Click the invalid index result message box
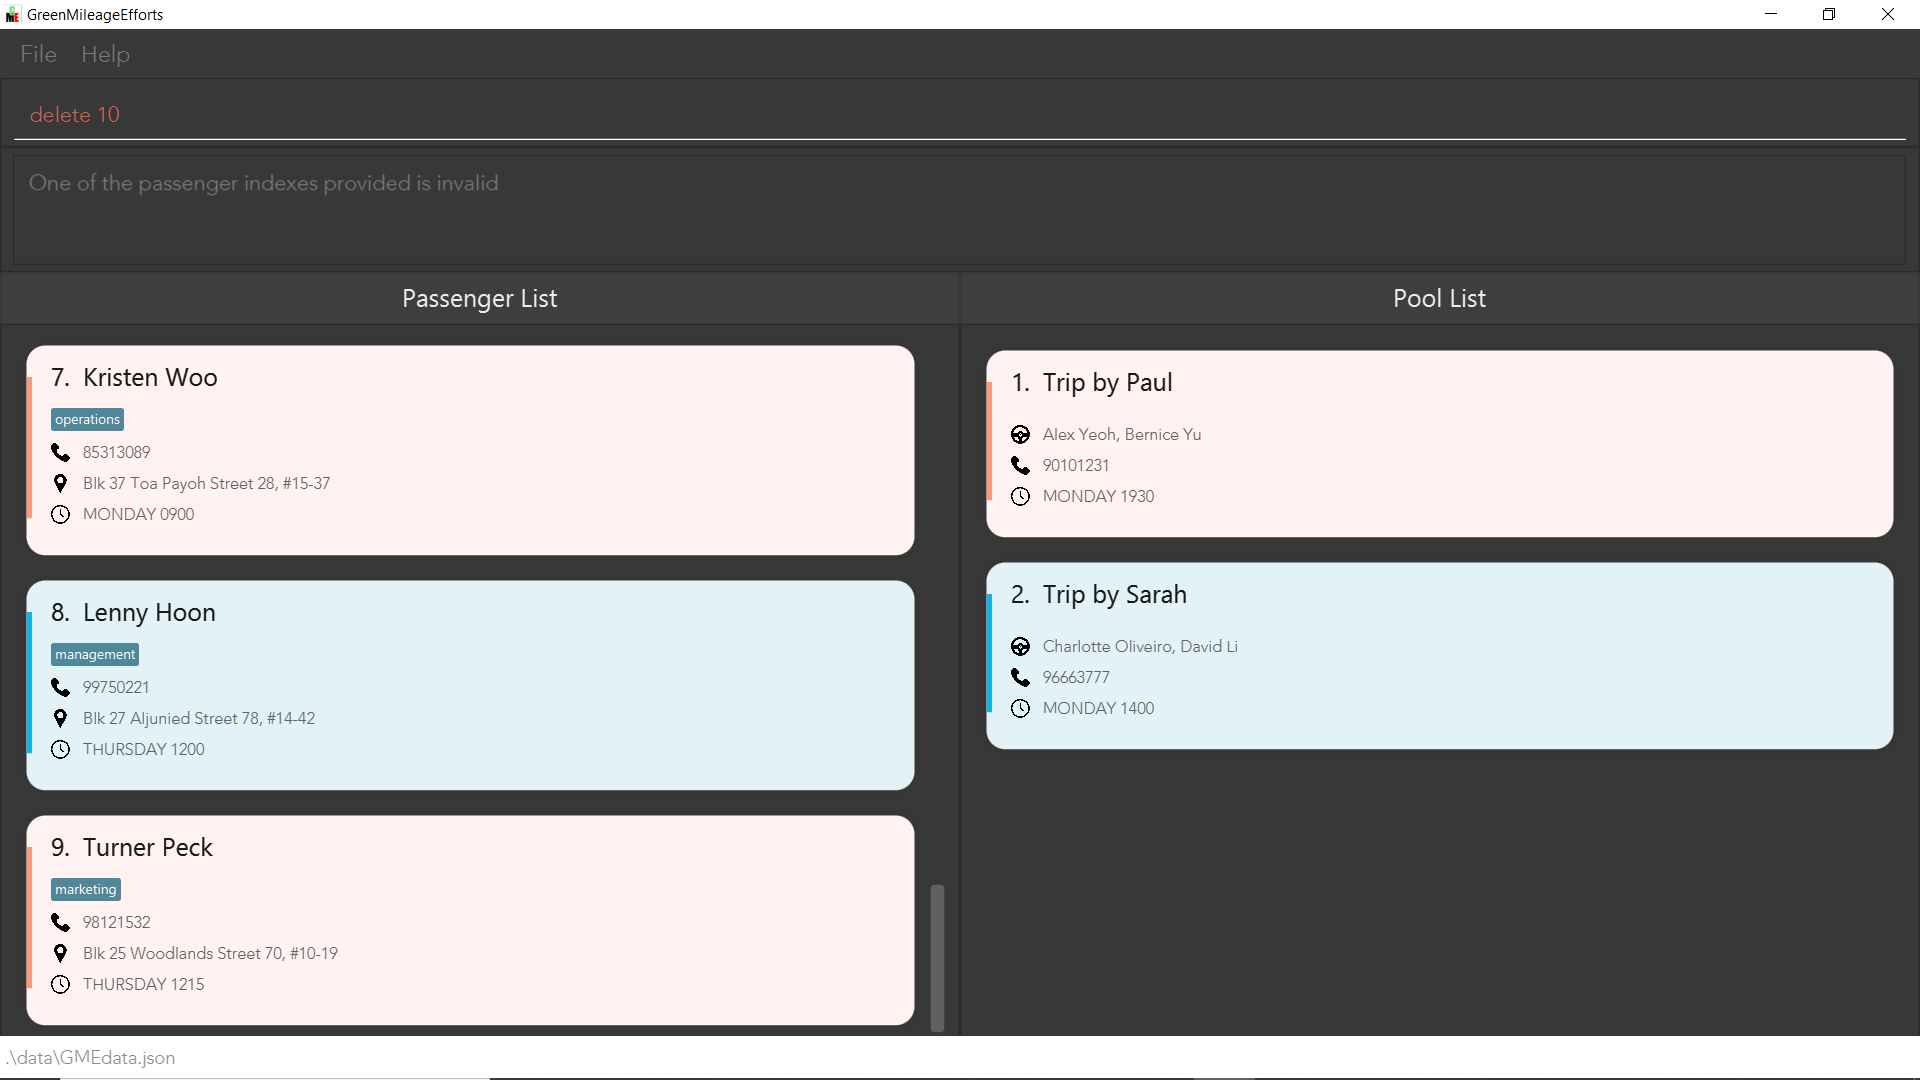This screenshot has height=1080, width=1920. click(960, 210)
